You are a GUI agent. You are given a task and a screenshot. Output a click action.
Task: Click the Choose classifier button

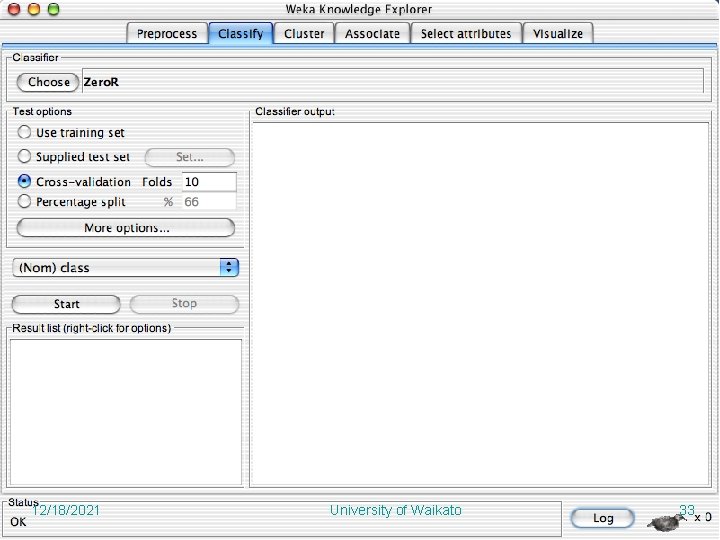coord(48,82)
